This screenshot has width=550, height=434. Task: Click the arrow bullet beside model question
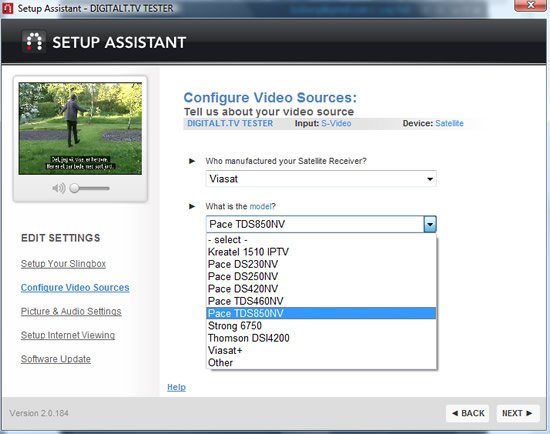(x=192, y=206)
